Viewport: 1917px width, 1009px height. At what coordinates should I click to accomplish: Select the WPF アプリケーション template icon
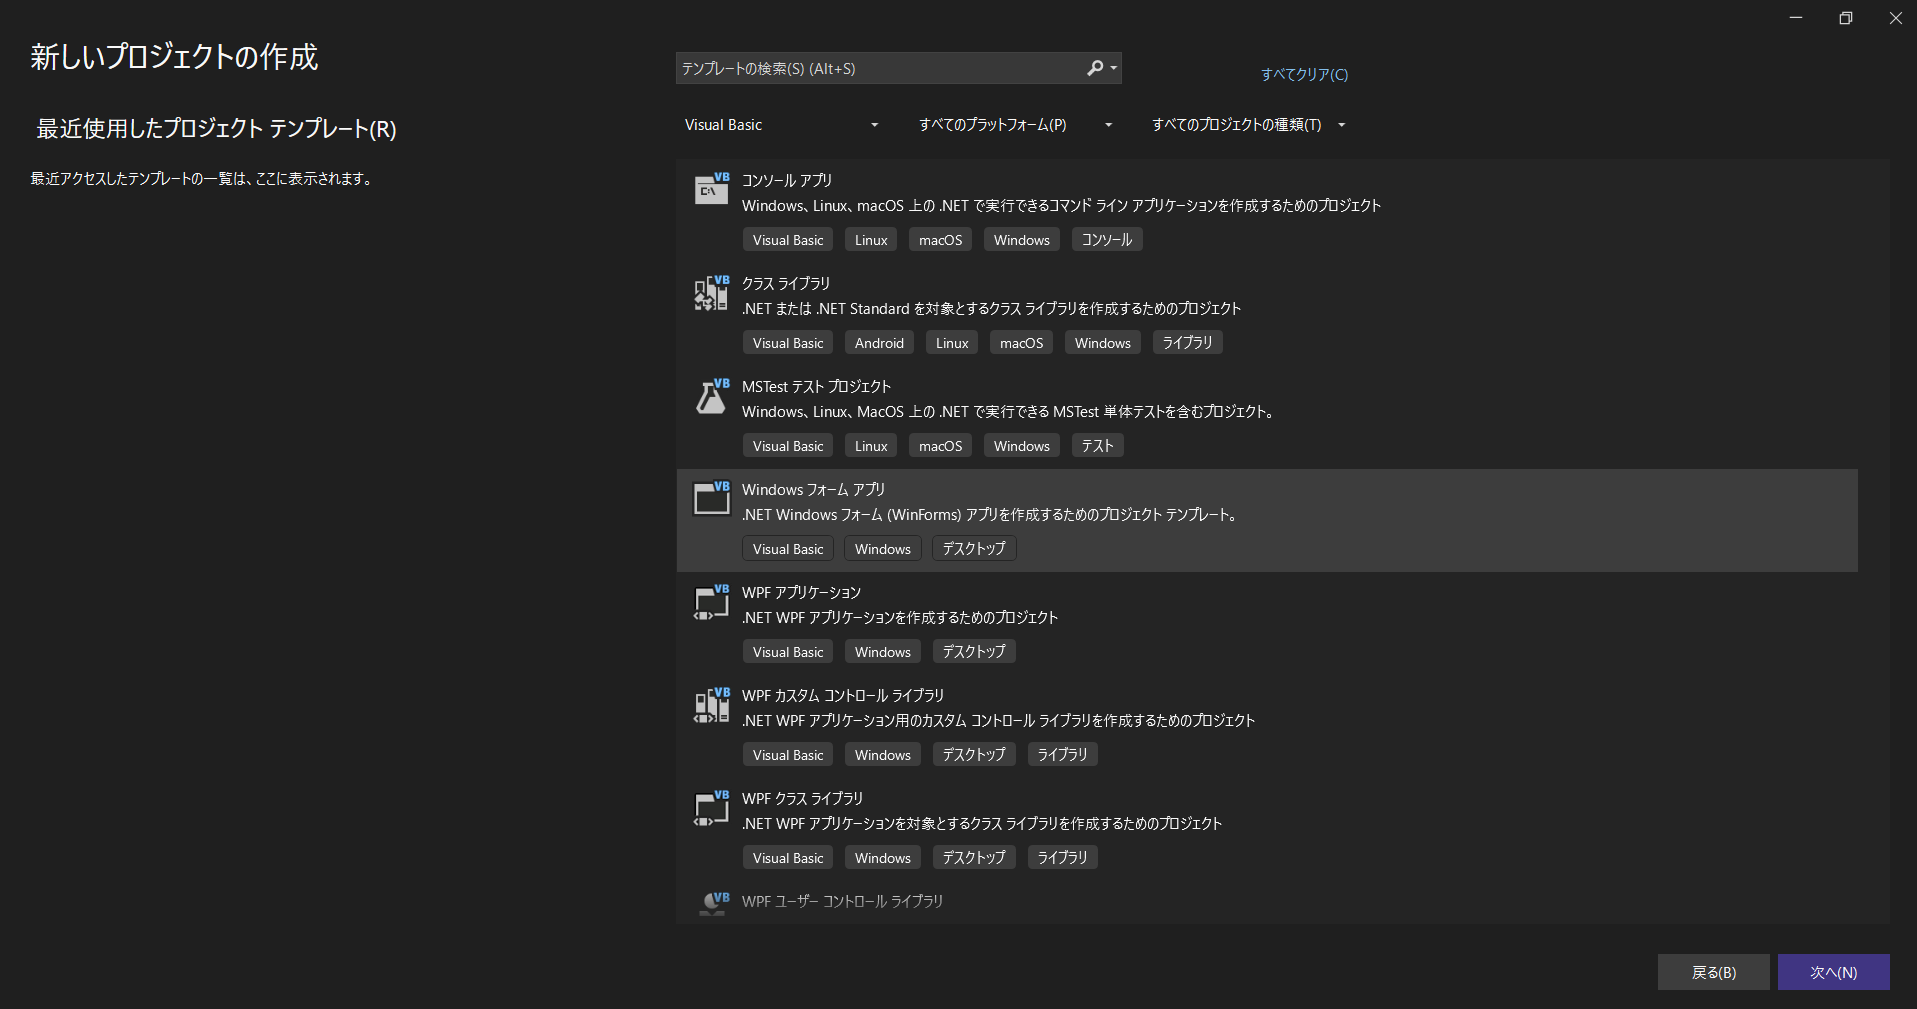(710, 602)
